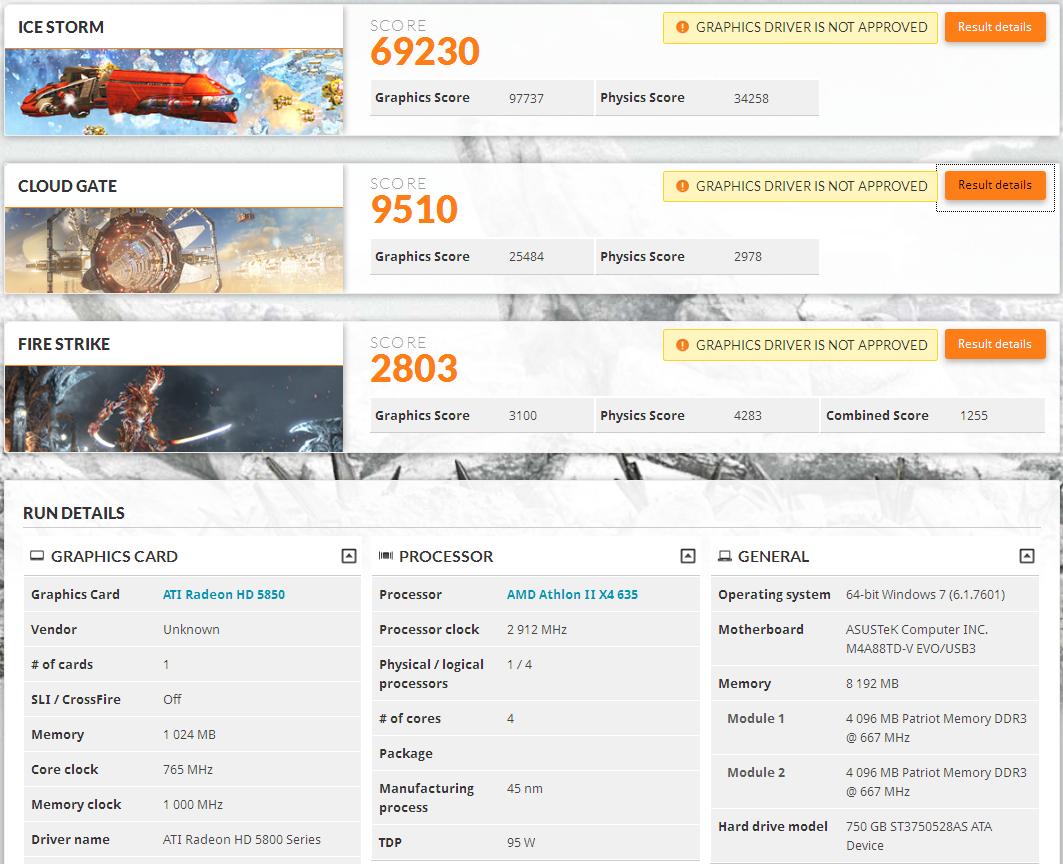
Task: Select graphics memory value 1 024 MB
Action: pos(189,734)
